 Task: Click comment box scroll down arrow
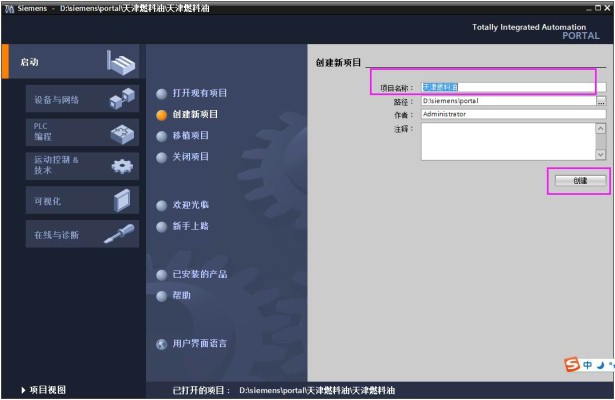tap(601, 154)
